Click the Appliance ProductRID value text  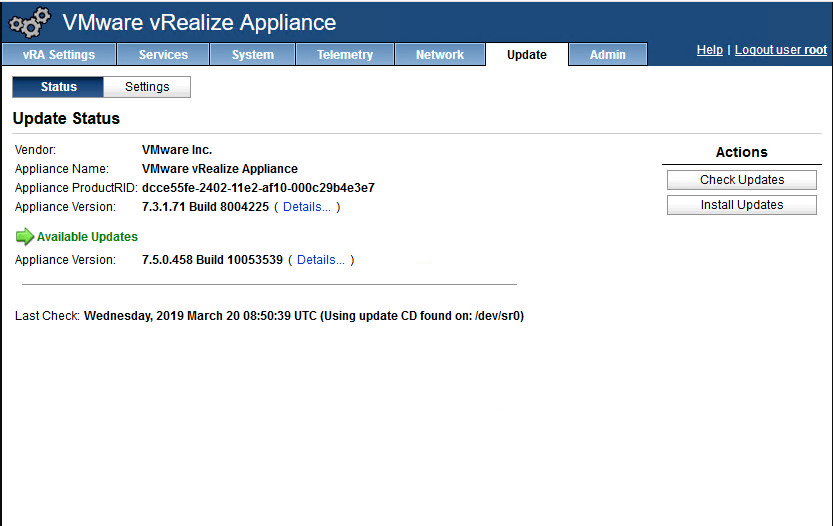point(258,188)
